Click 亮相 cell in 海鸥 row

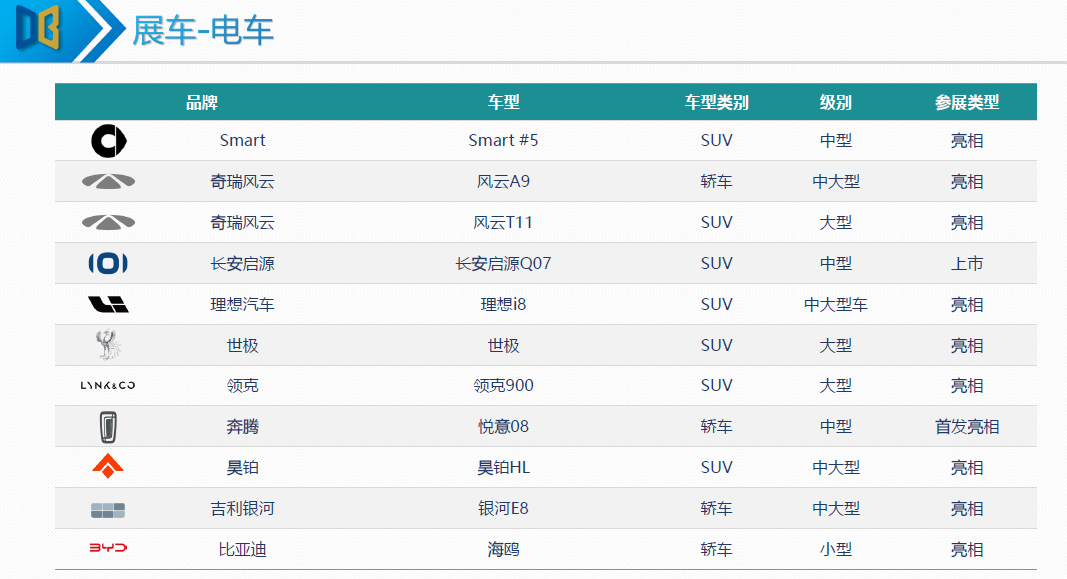pyautogui.click(x=967, y=549)
